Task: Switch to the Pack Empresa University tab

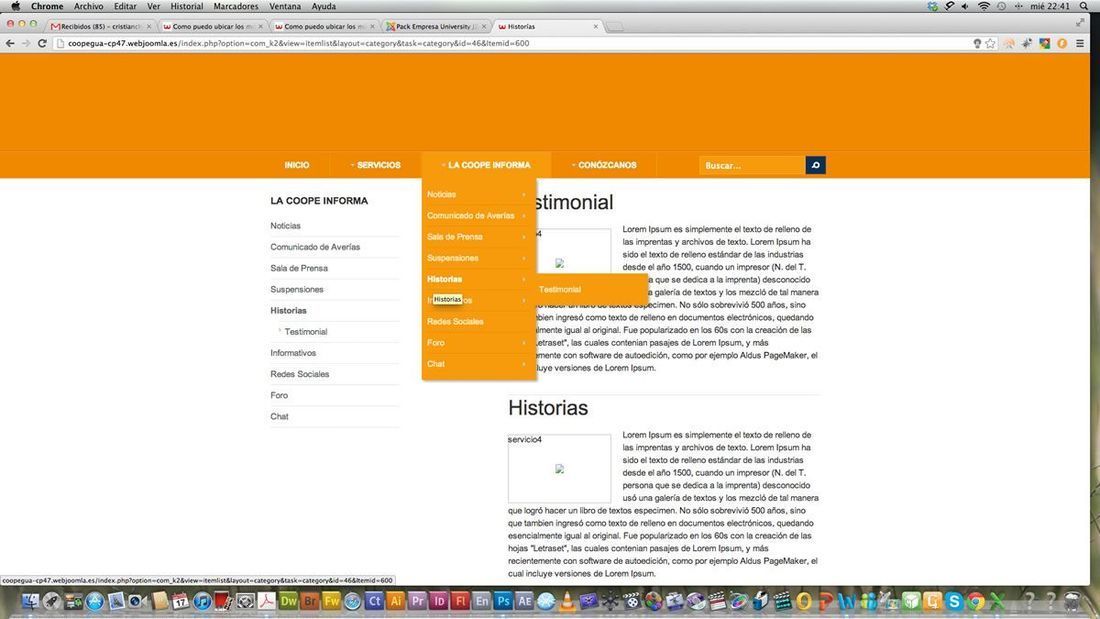Action: [x=435, y=27]
